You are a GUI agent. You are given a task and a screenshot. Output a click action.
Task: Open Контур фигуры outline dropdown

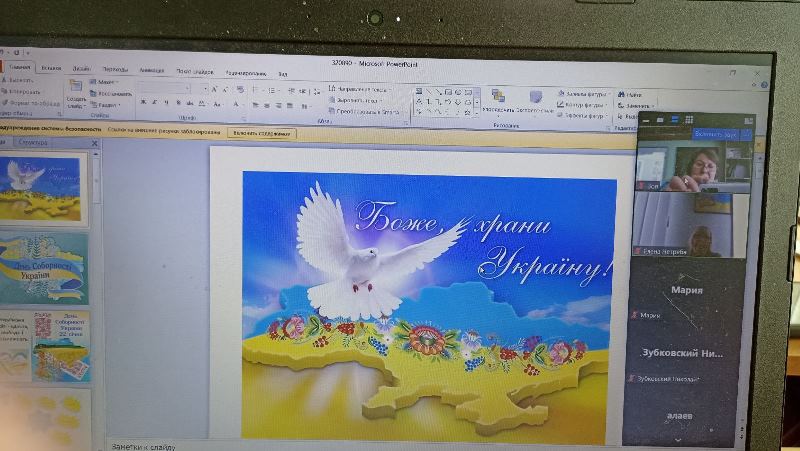582,105
